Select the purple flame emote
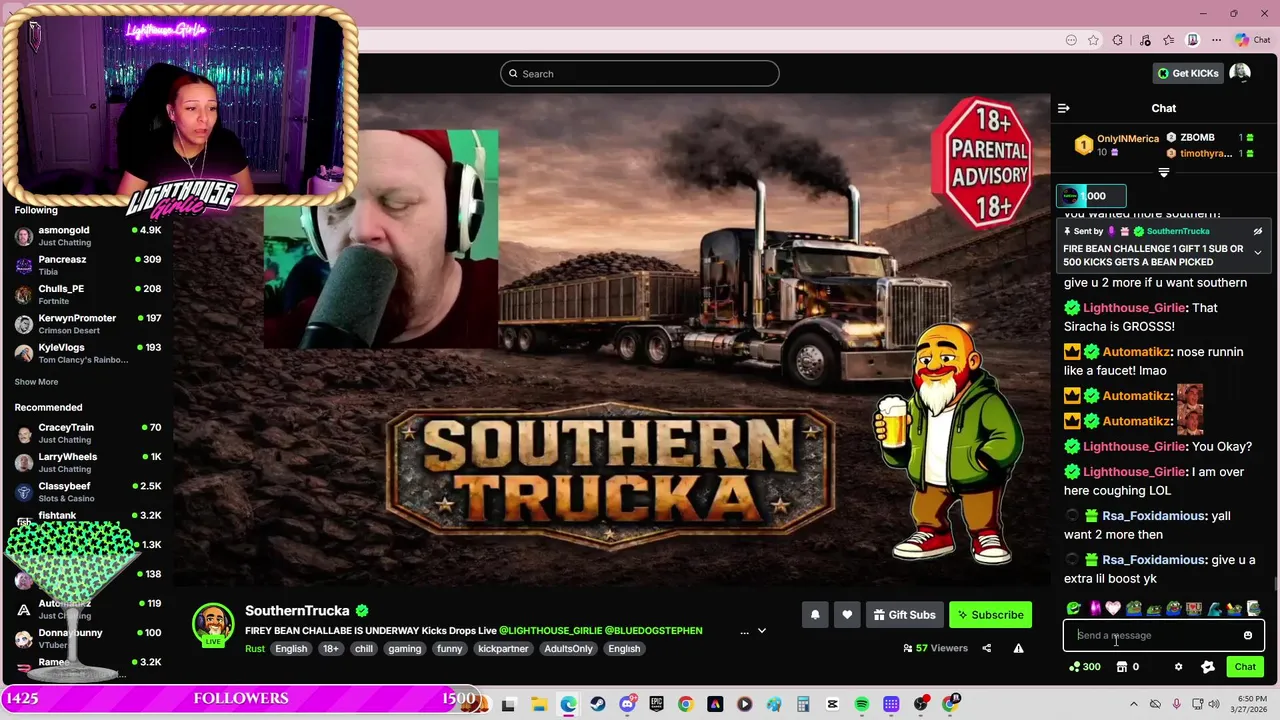This screenshot has height=720, width=1280. click(x=1094, y=608)
